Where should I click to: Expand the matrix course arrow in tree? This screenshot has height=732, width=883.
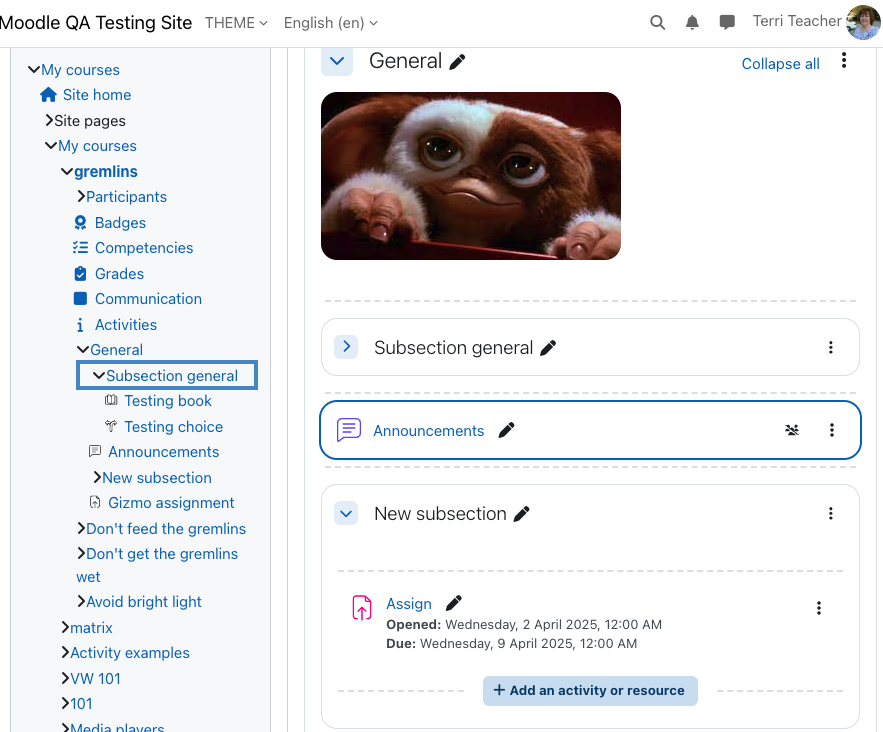[x=65, y=627]
